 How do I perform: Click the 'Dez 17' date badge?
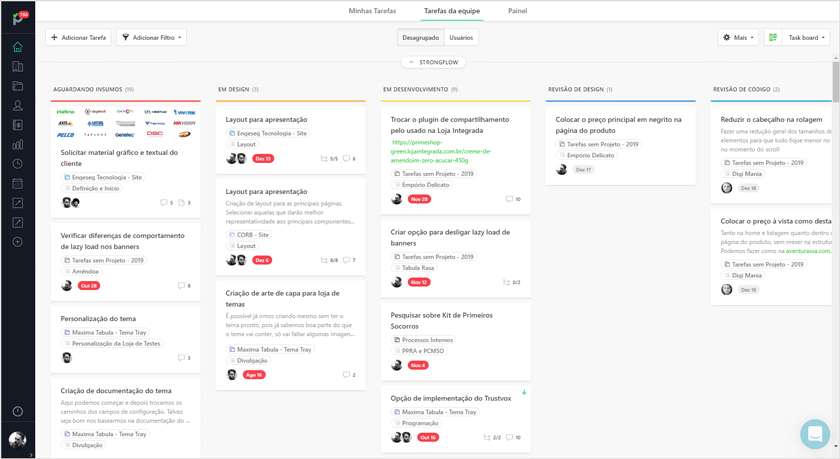point(583,169)
